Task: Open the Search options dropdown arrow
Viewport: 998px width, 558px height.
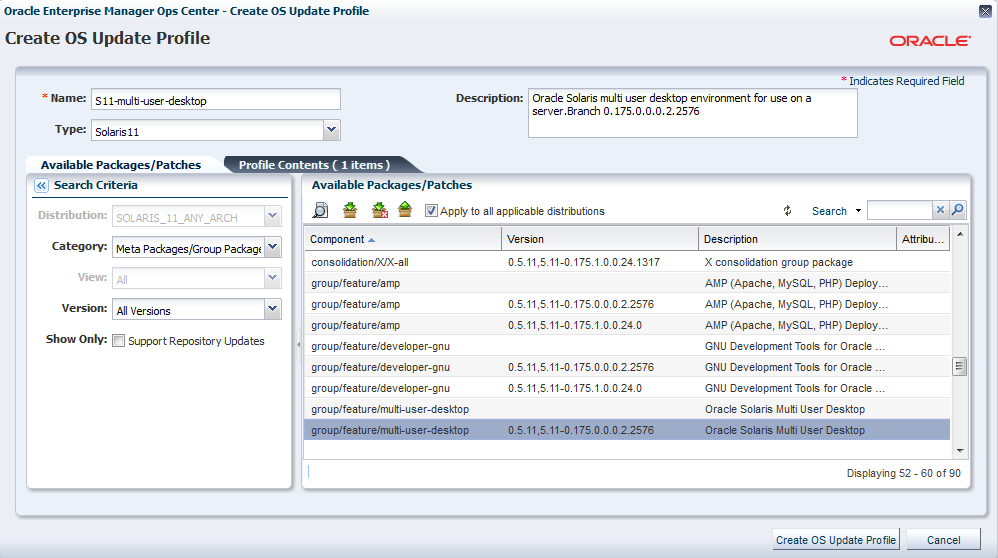Action: pyautogui.click(x=858, y=211)
